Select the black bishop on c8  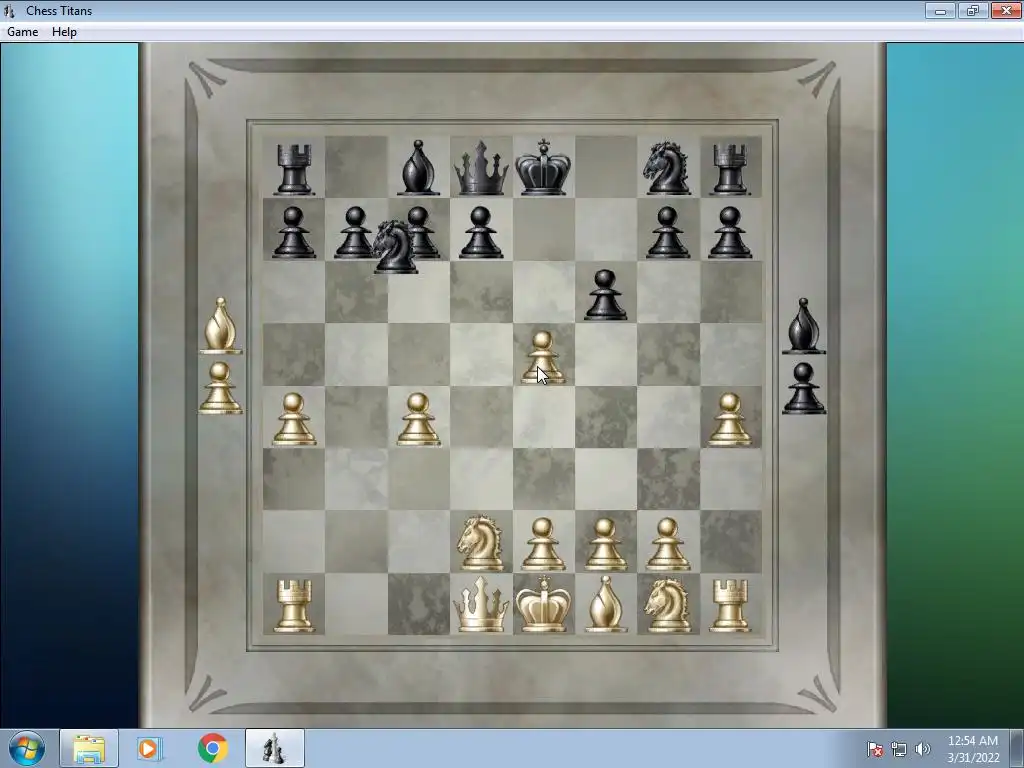(x=418, y=168)
